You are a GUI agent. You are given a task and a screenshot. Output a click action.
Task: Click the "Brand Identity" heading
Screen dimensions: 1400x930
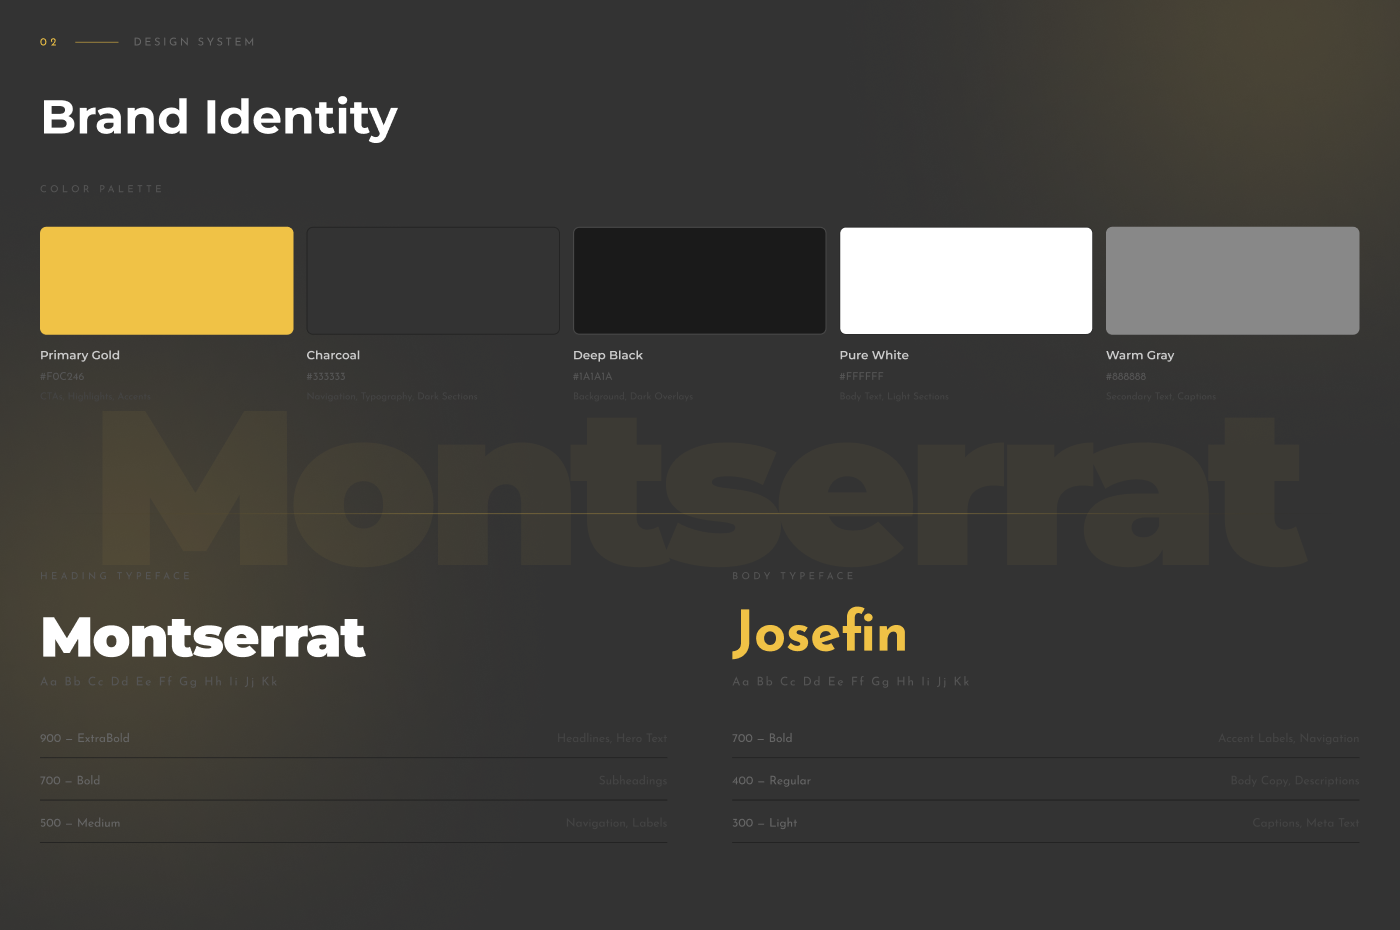[220, 118]
